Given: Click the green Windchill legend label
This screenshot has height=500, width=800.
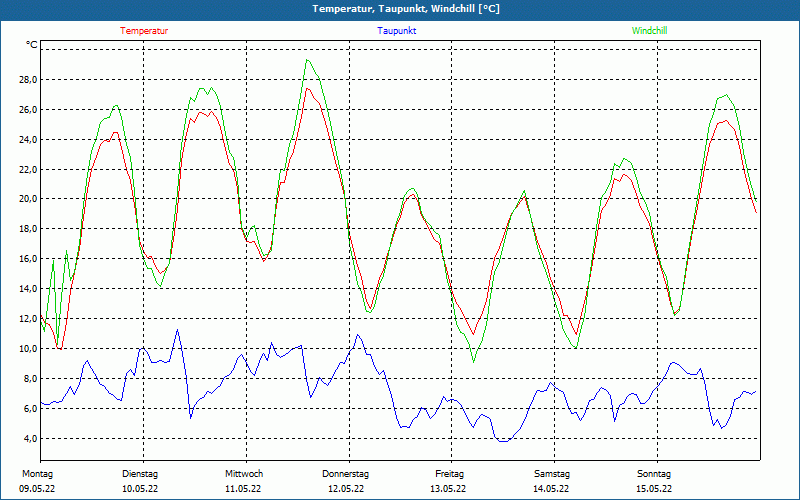Looking at the screenshot, I should click(649, 31).
